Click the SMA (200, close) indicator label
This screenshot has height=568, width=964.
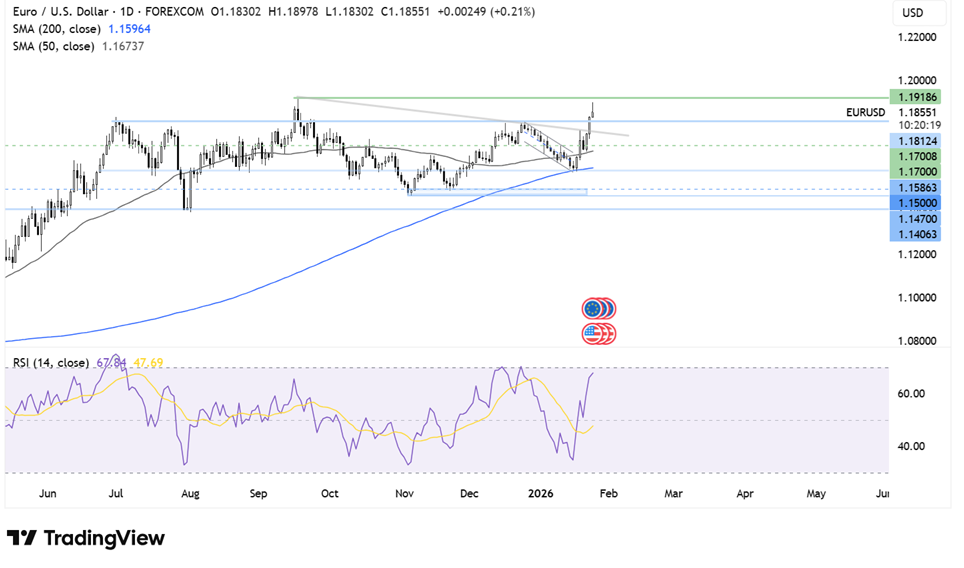(57, 29)
